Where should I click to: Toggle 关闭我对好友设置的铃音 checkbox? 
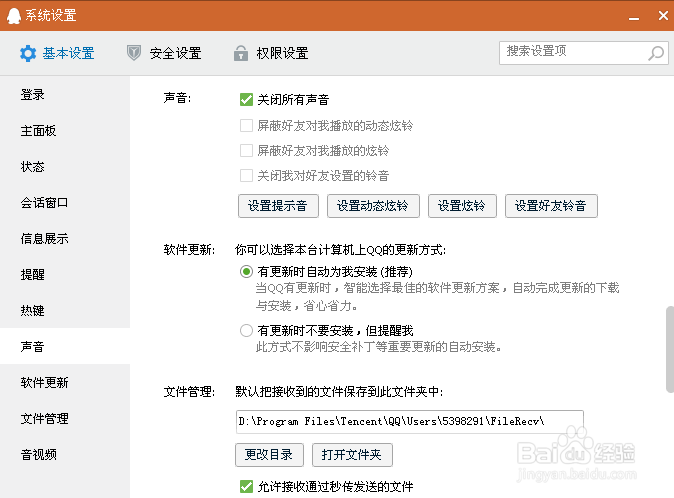[x=246, y=175]
